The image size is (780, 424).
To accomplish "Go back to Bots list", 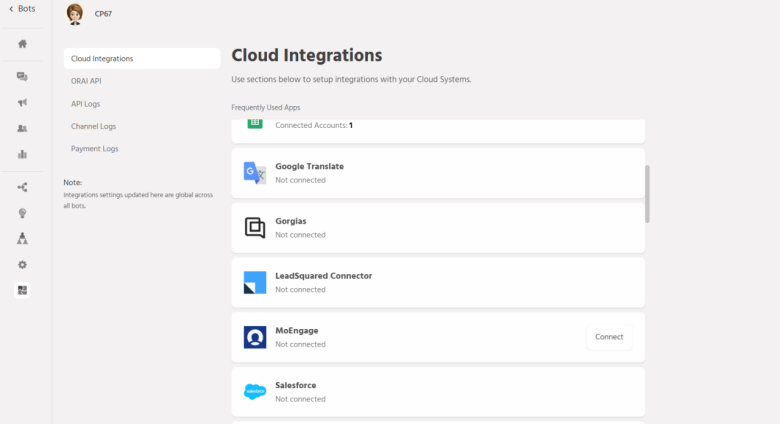I will click(22, 8).
